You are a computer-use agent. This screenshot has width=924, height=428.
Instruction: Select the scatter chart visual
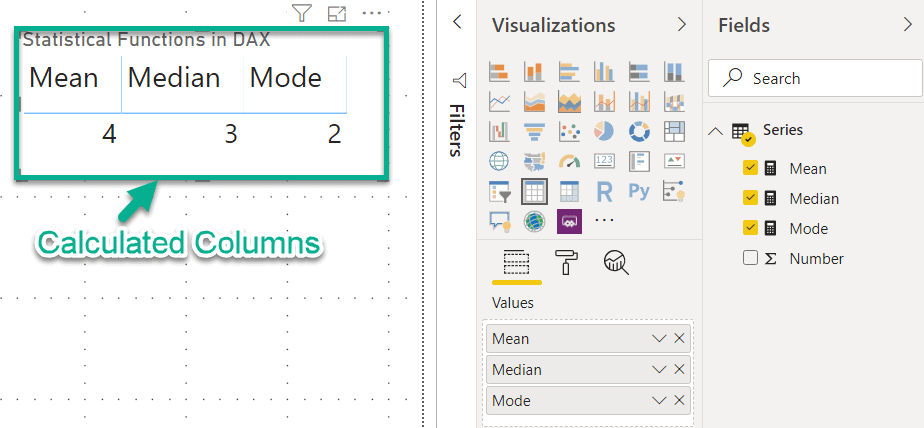(569, 131)
